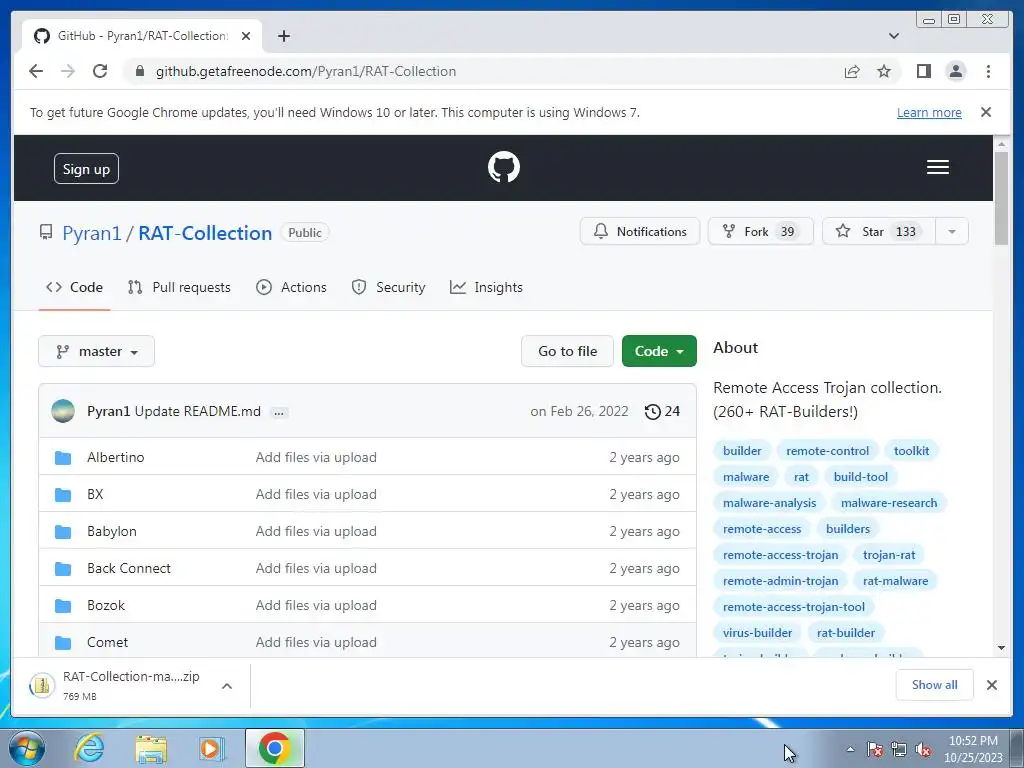1024x768 pixels.
Task: Open the Bozok folder link
Action: (106, 605)
